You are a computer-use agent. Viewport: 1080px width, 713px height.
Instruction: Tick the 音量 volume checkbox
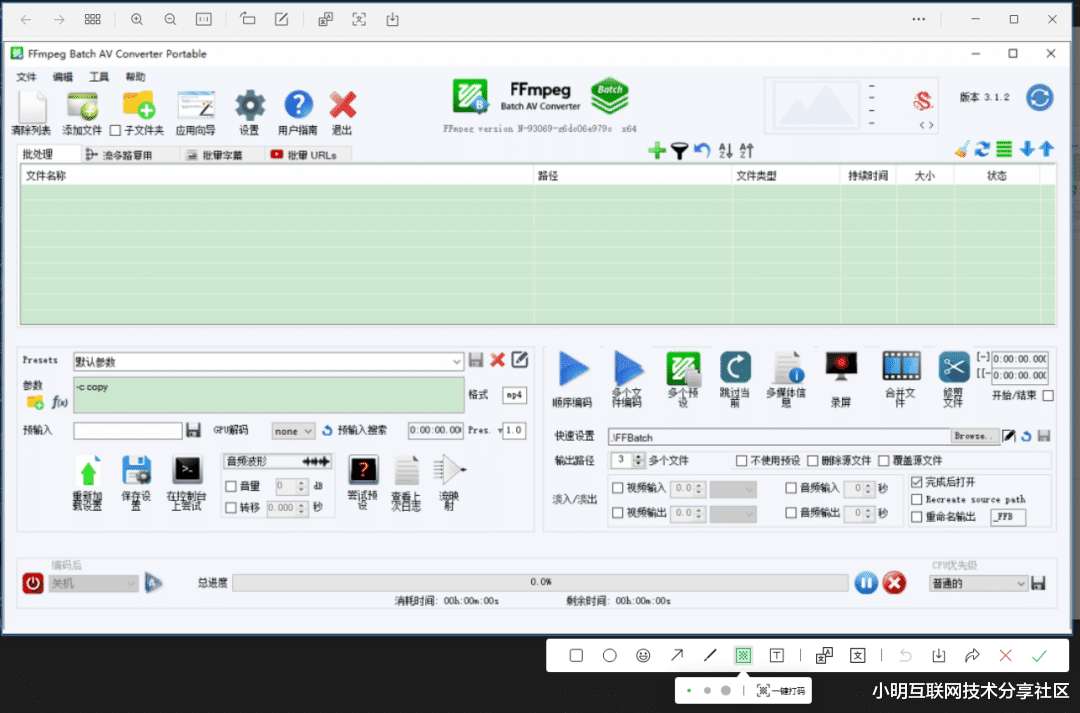(x=231, y=486)
